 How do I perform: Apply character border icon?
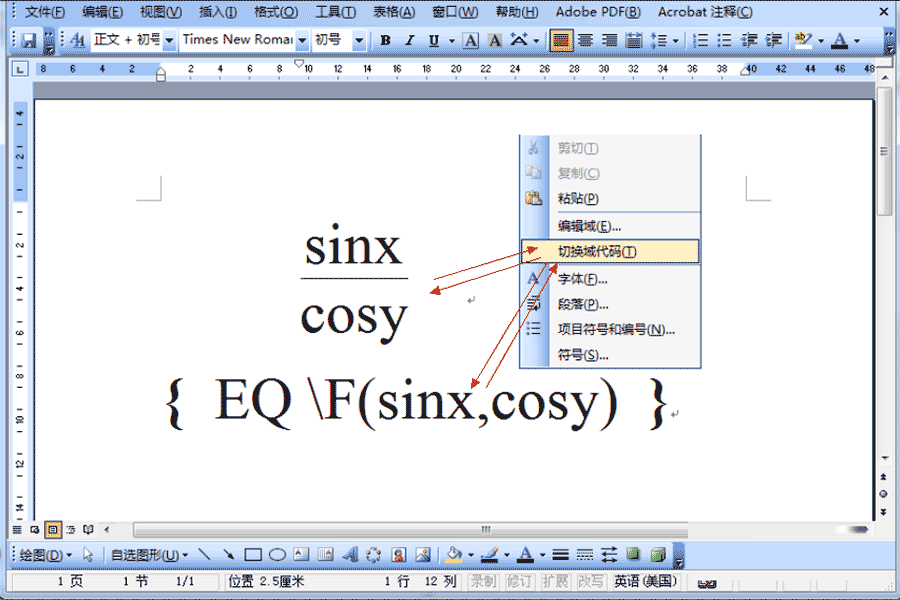pos(471,40)
